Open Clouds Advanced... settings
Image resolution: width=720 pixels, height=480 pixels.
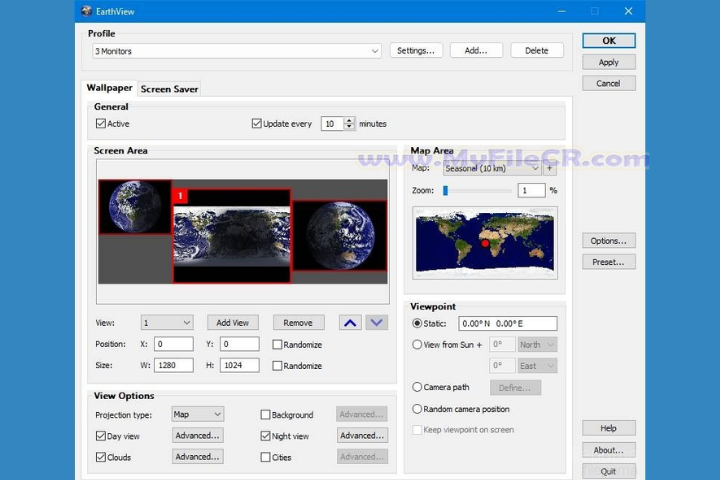point(197,457)
